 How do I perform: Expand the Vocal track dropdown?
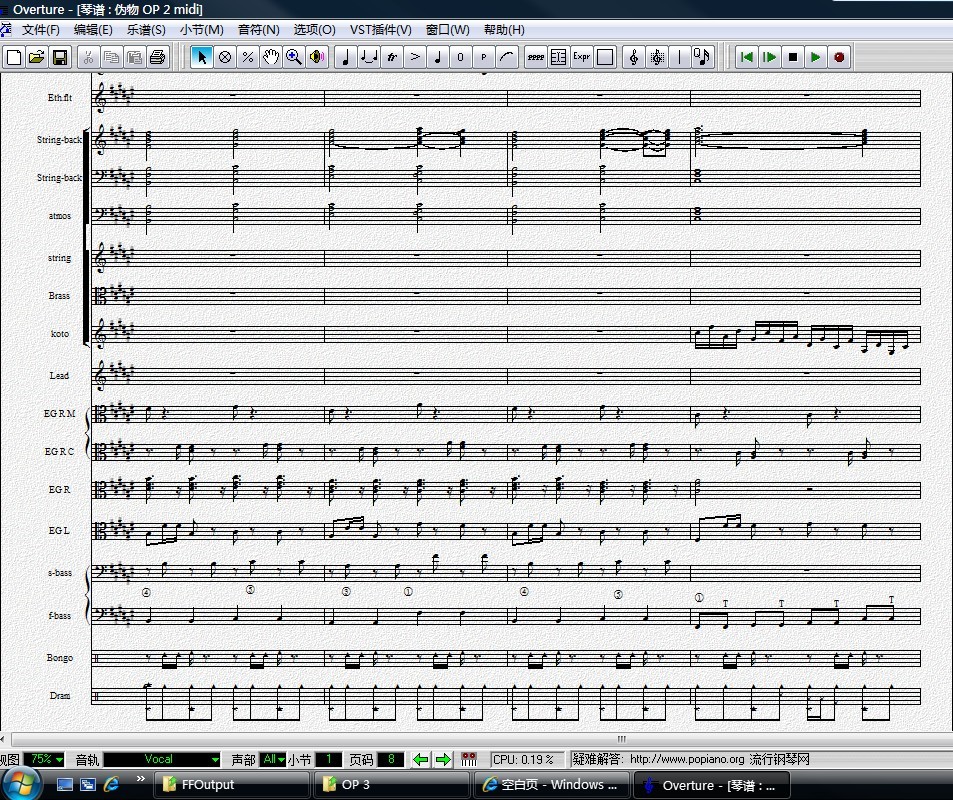click(162, 760)
